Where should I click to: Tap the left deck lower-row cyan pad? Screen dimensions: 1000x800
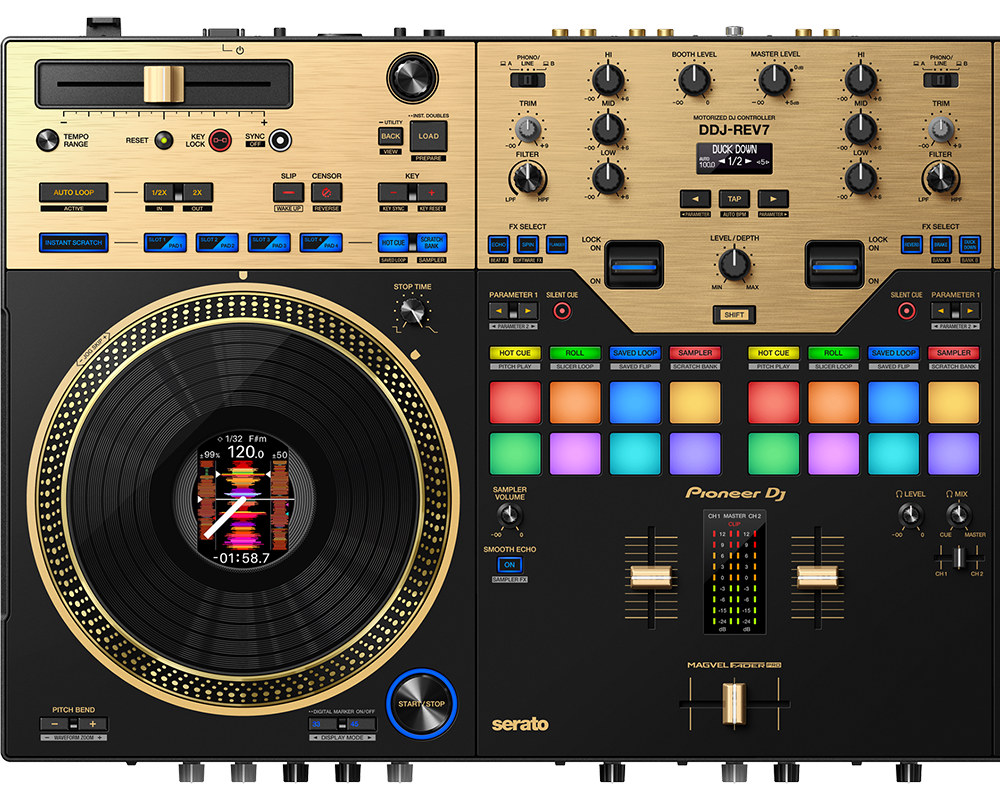pyautogui.click(x=635, y=453)
